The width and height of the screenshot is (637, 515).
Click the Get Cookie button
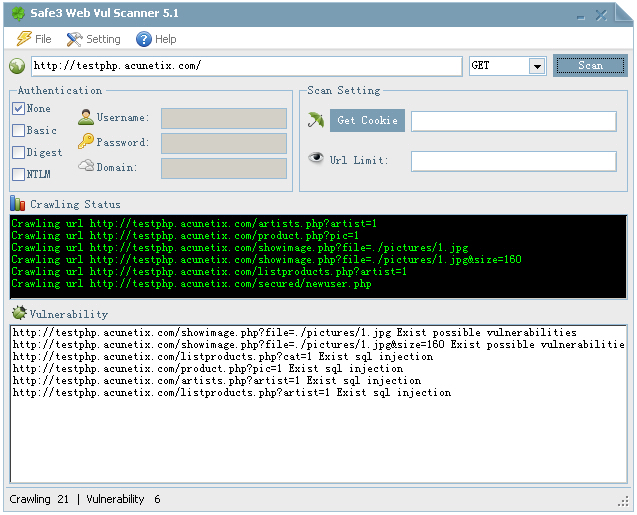coord(367,120)
